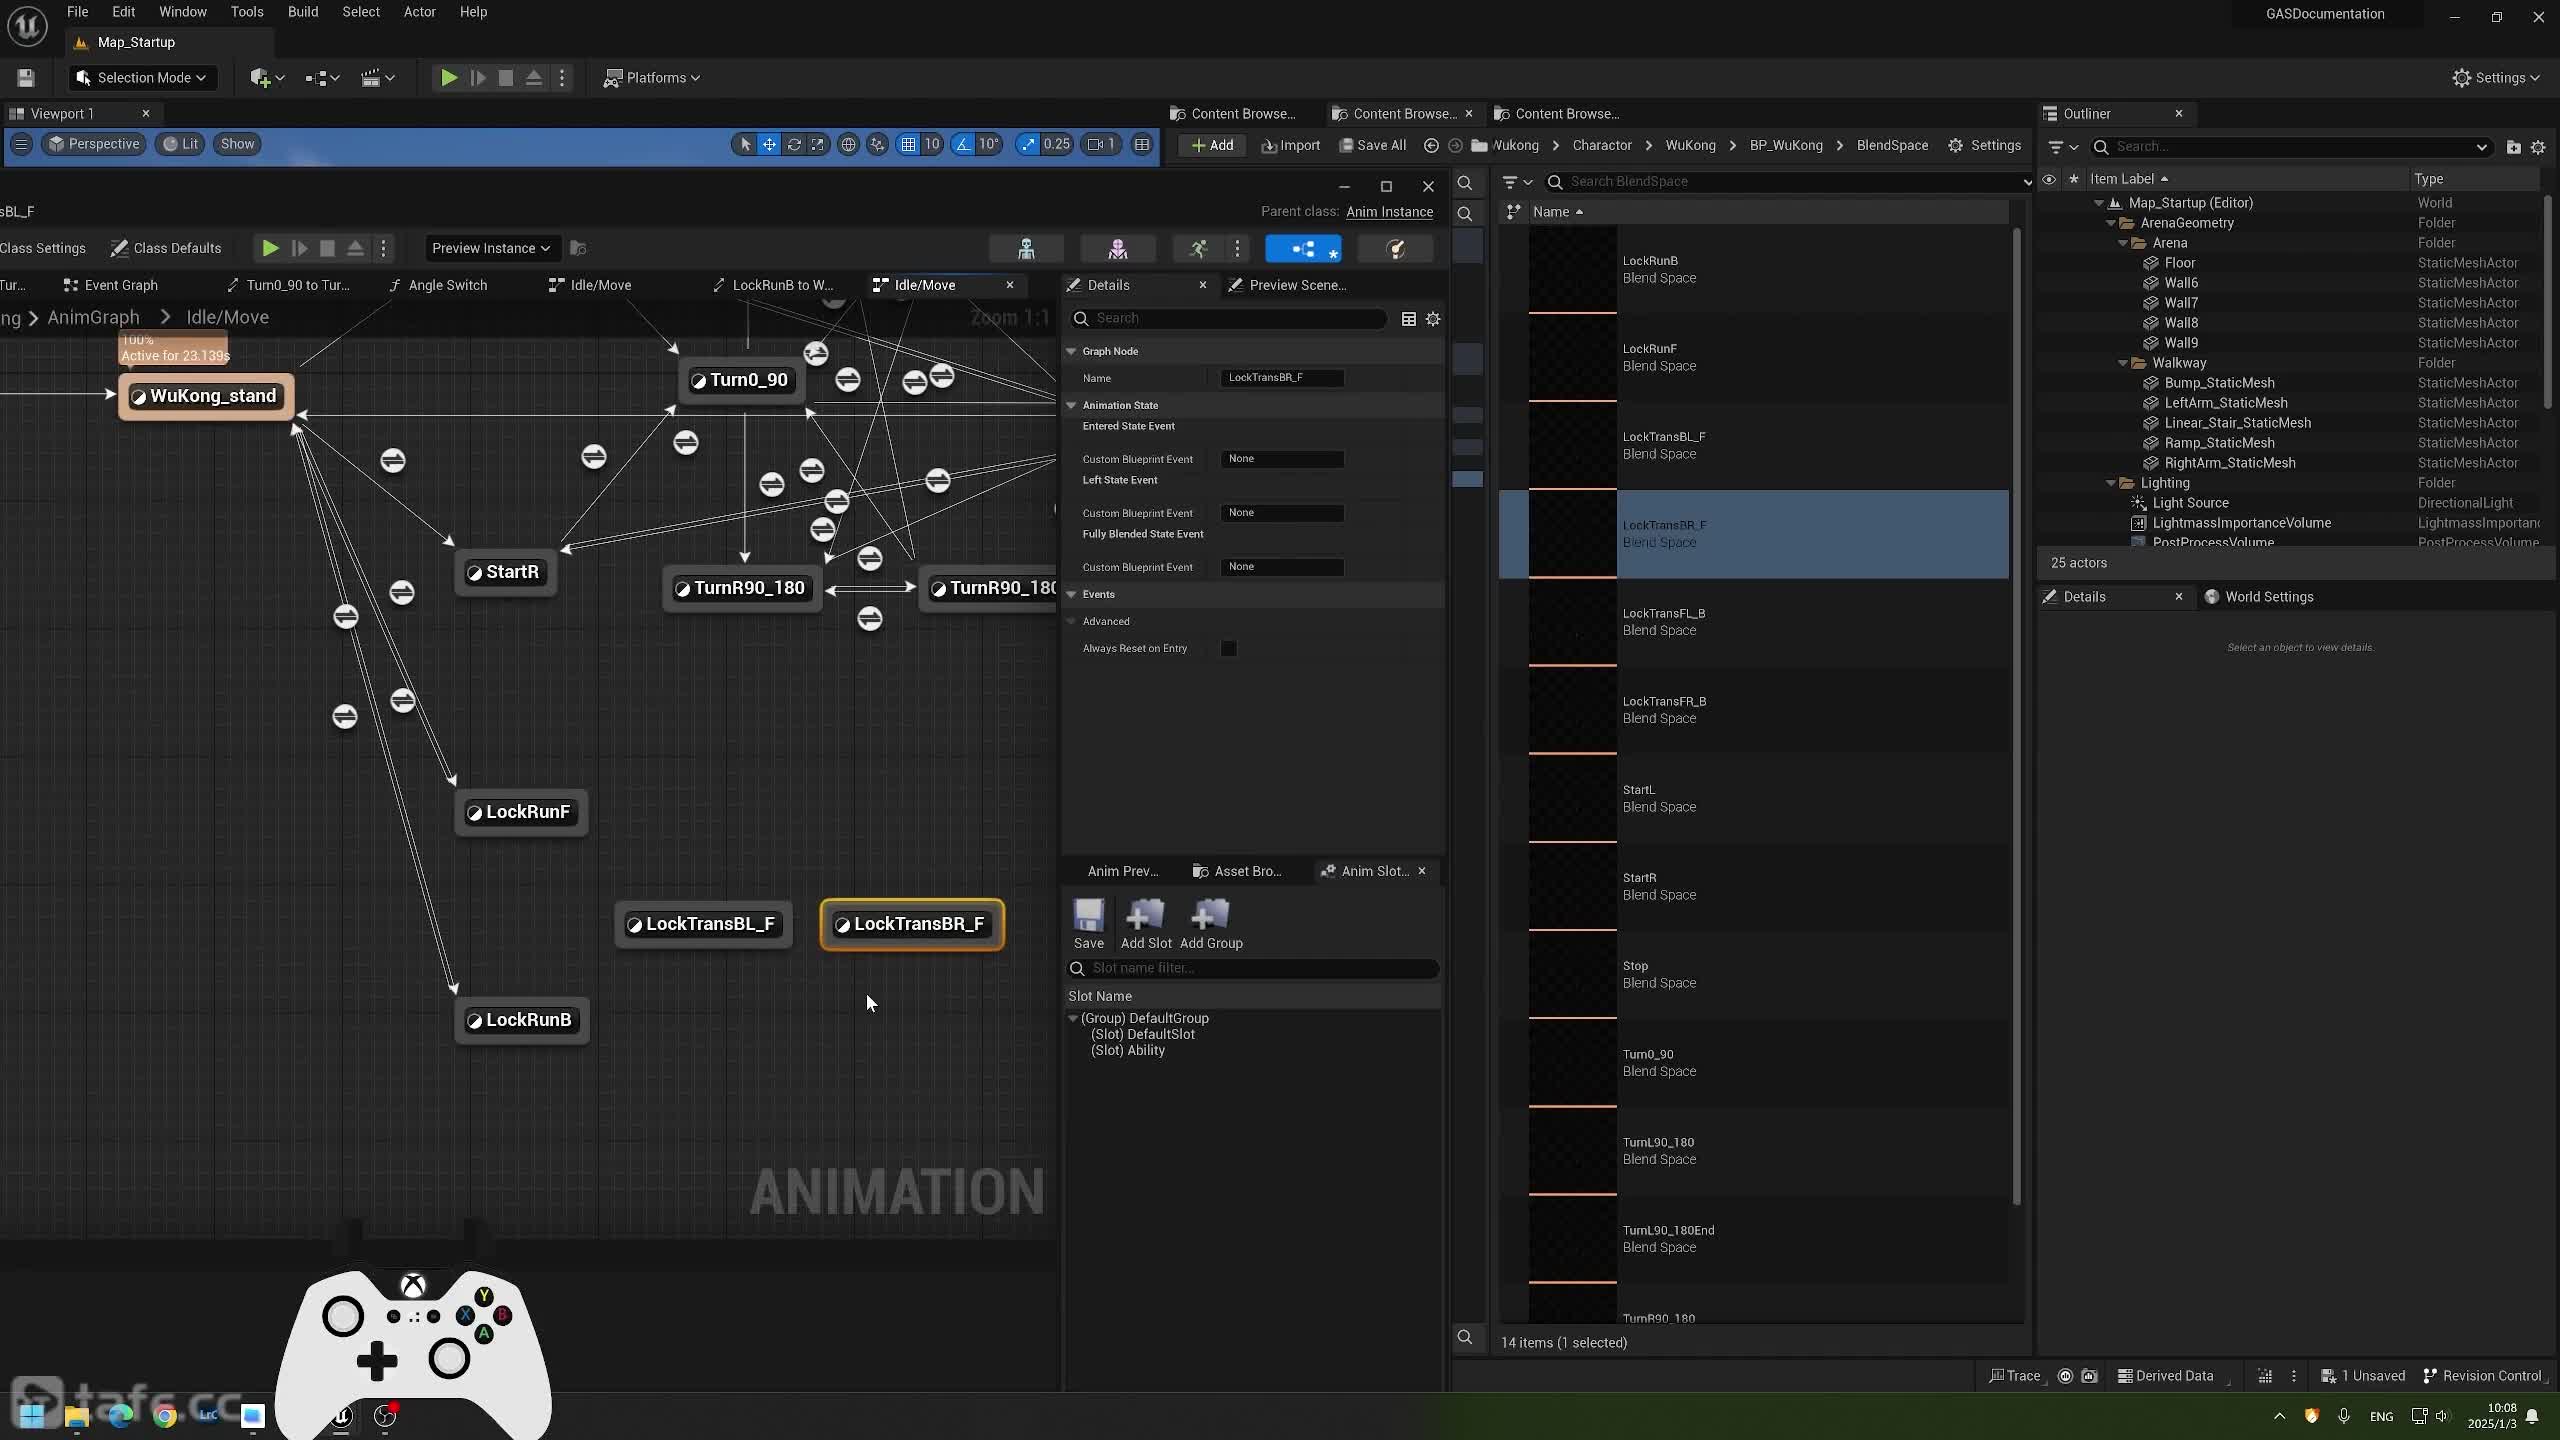Image resolution: width=2560 pixels, height=1440 pixels.
Task: Open the Content Browser filter options icon
Action: click(x=1517, y=182)
